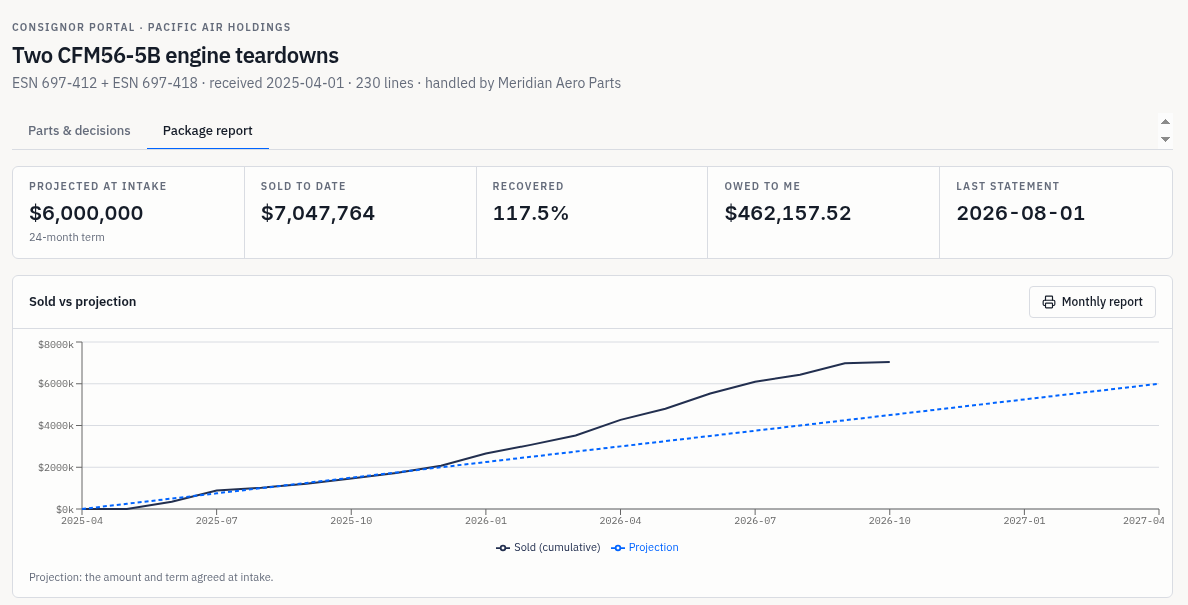Click the Sold (cumulative) legend marker icon
Screen dimensions: 1188x605
[x=502, y=547]
